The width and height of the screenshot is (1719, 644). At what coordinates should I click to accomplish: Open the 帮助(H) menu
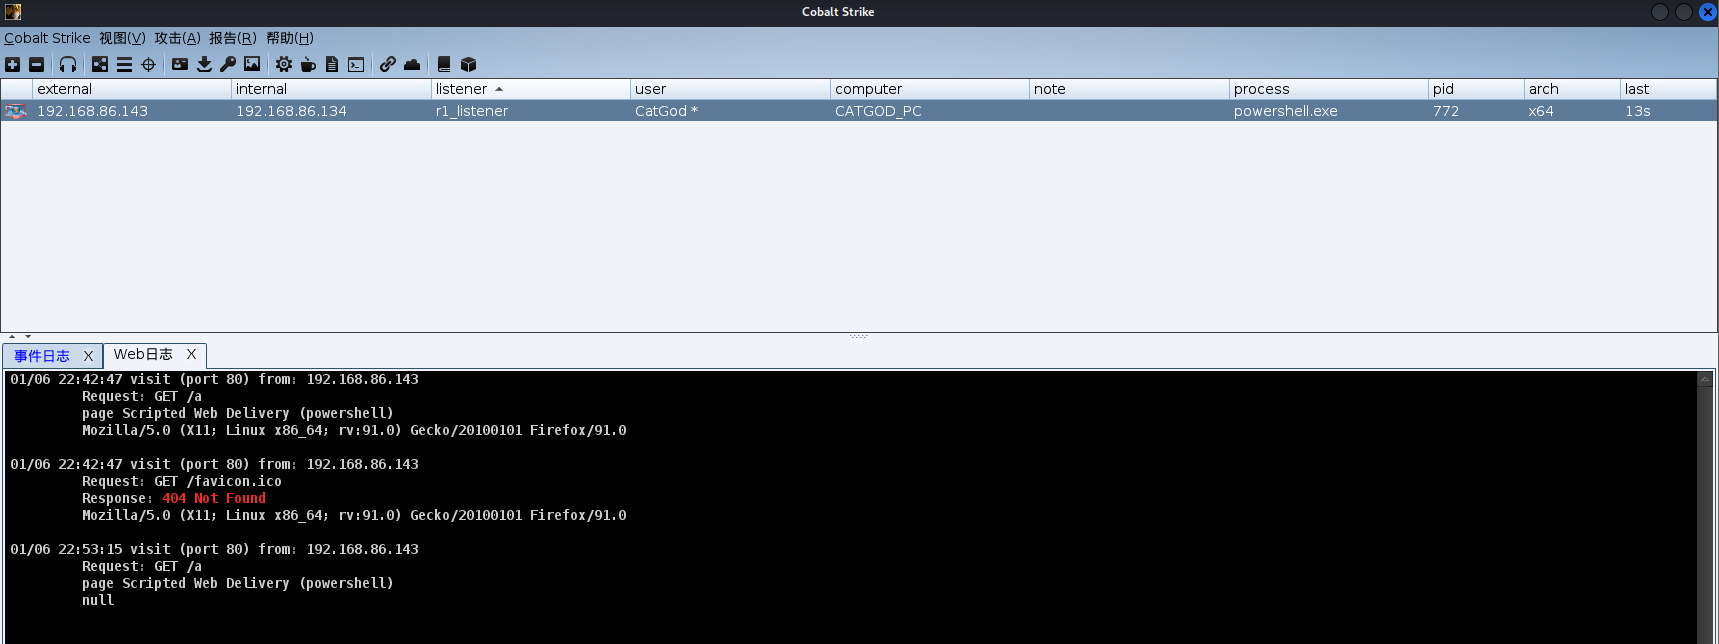coord(290,38)
